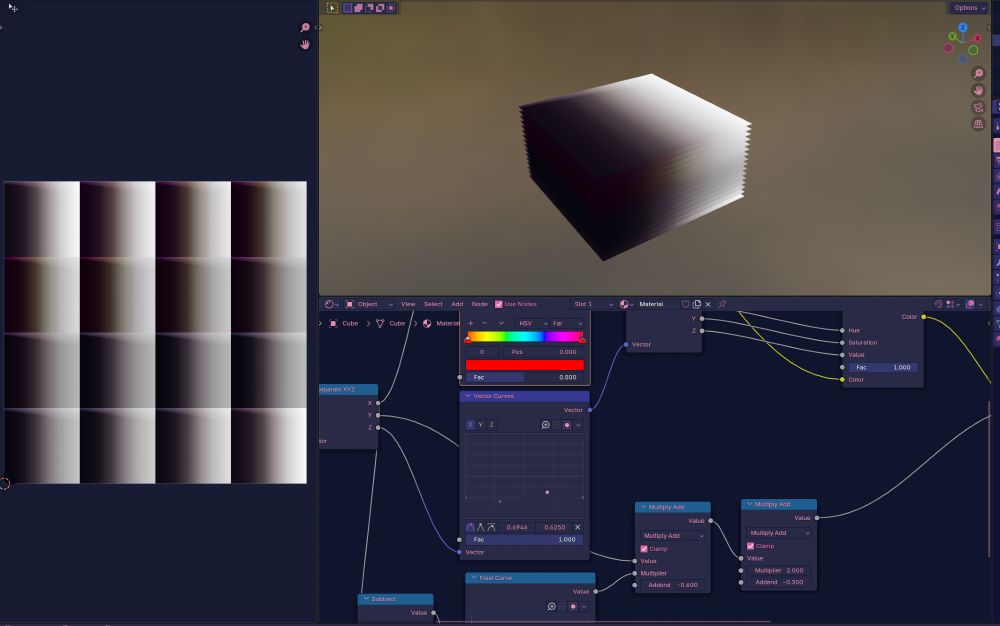Browse materials with the sphere dropdown
The width and height of the screenshot is (1000, 626).
tap(626, 304)
